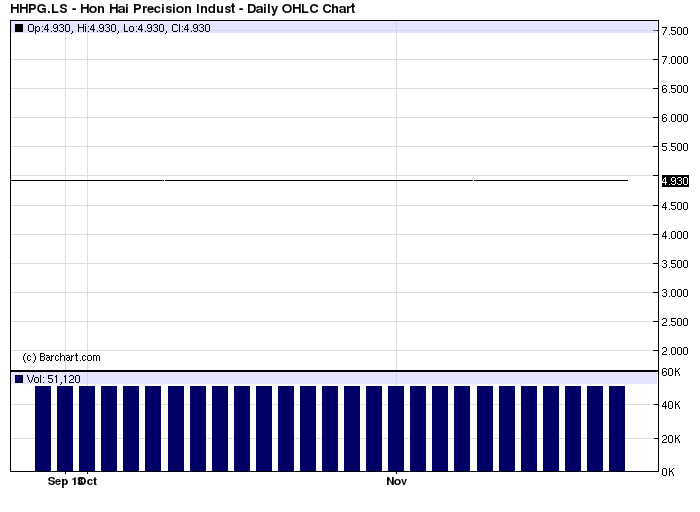
Task: Click the 6.000 price axis label
Action: coord(675,118)
